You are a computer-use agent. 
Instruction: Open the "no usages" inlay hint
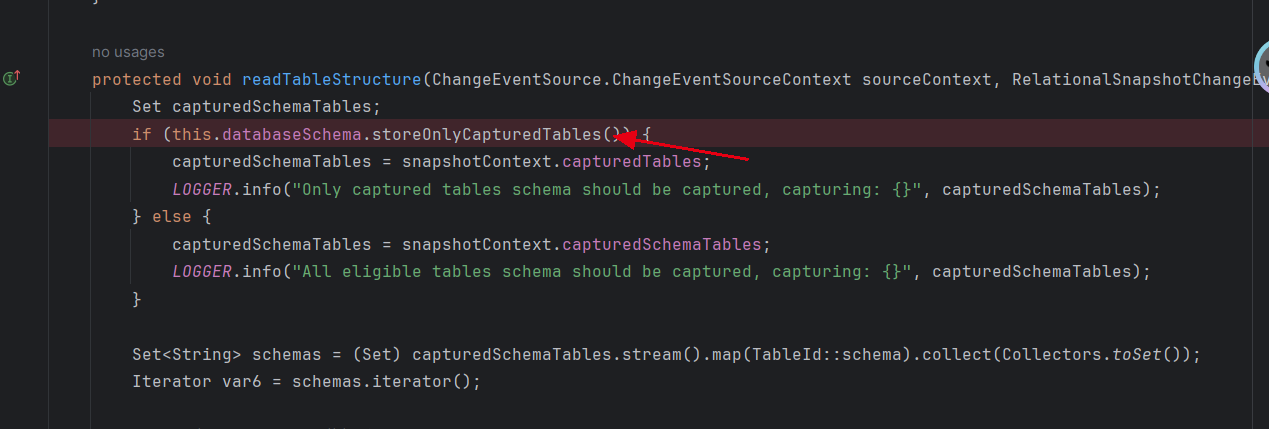pyautogui.click(x=128, y=52)
